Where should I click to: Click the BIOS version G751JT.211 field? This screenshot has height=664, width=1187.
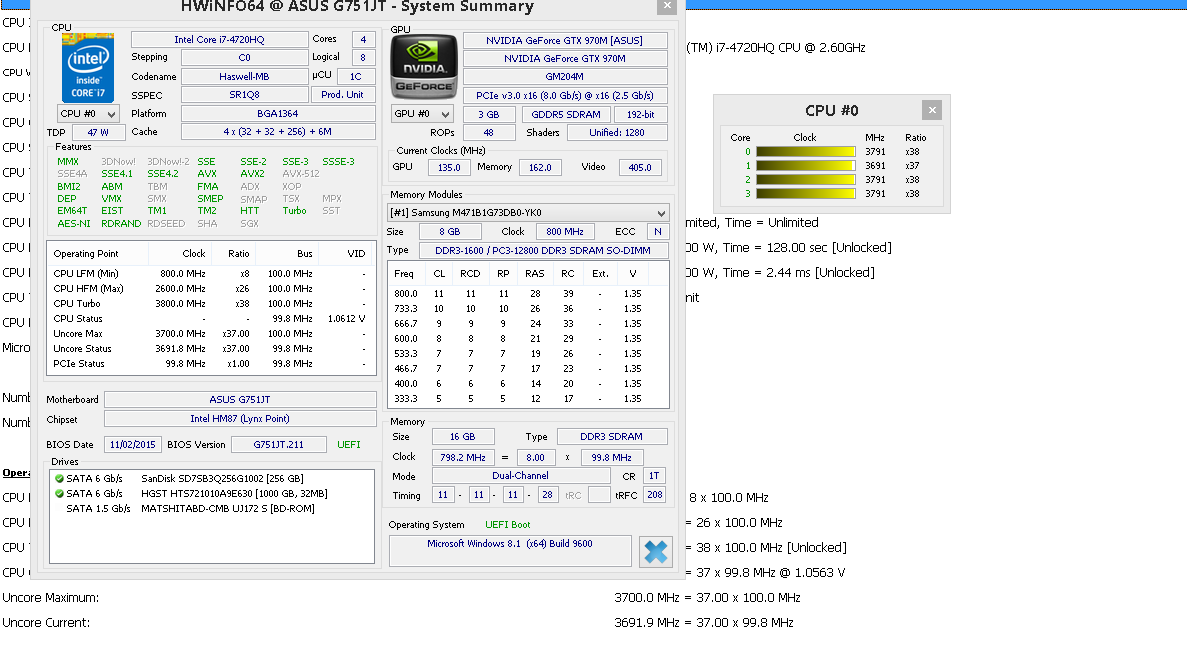click(279, 444)
